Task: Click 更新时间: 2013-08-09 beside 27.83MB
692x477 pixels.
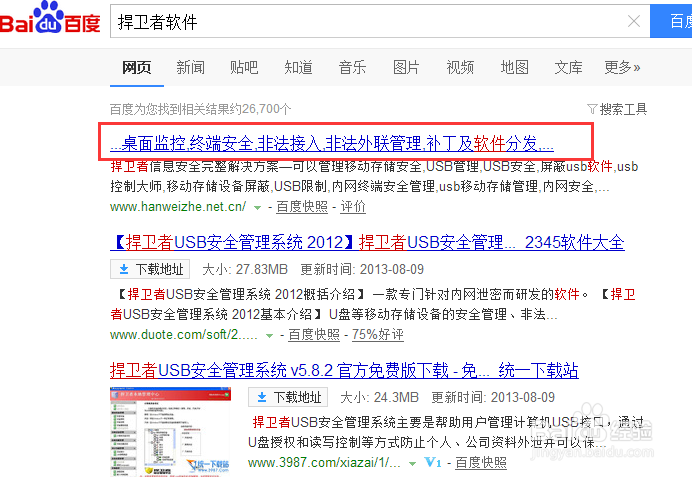Action: point(362,269)
